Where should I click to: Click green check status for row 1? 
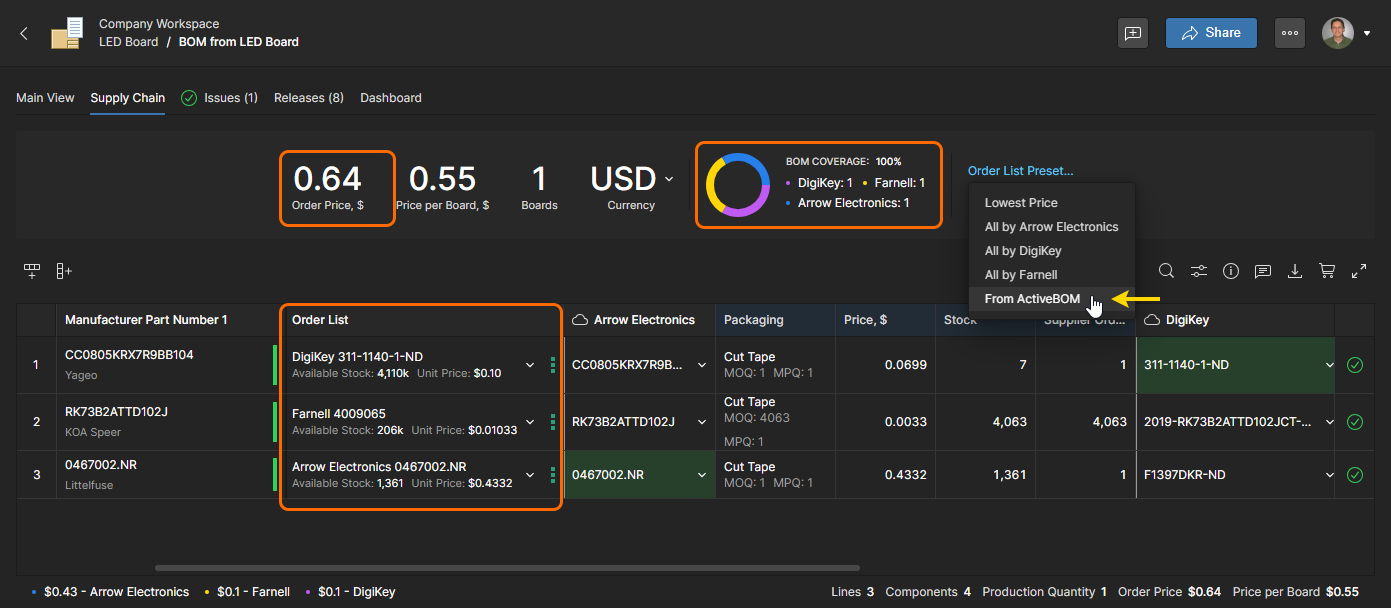1355,365
